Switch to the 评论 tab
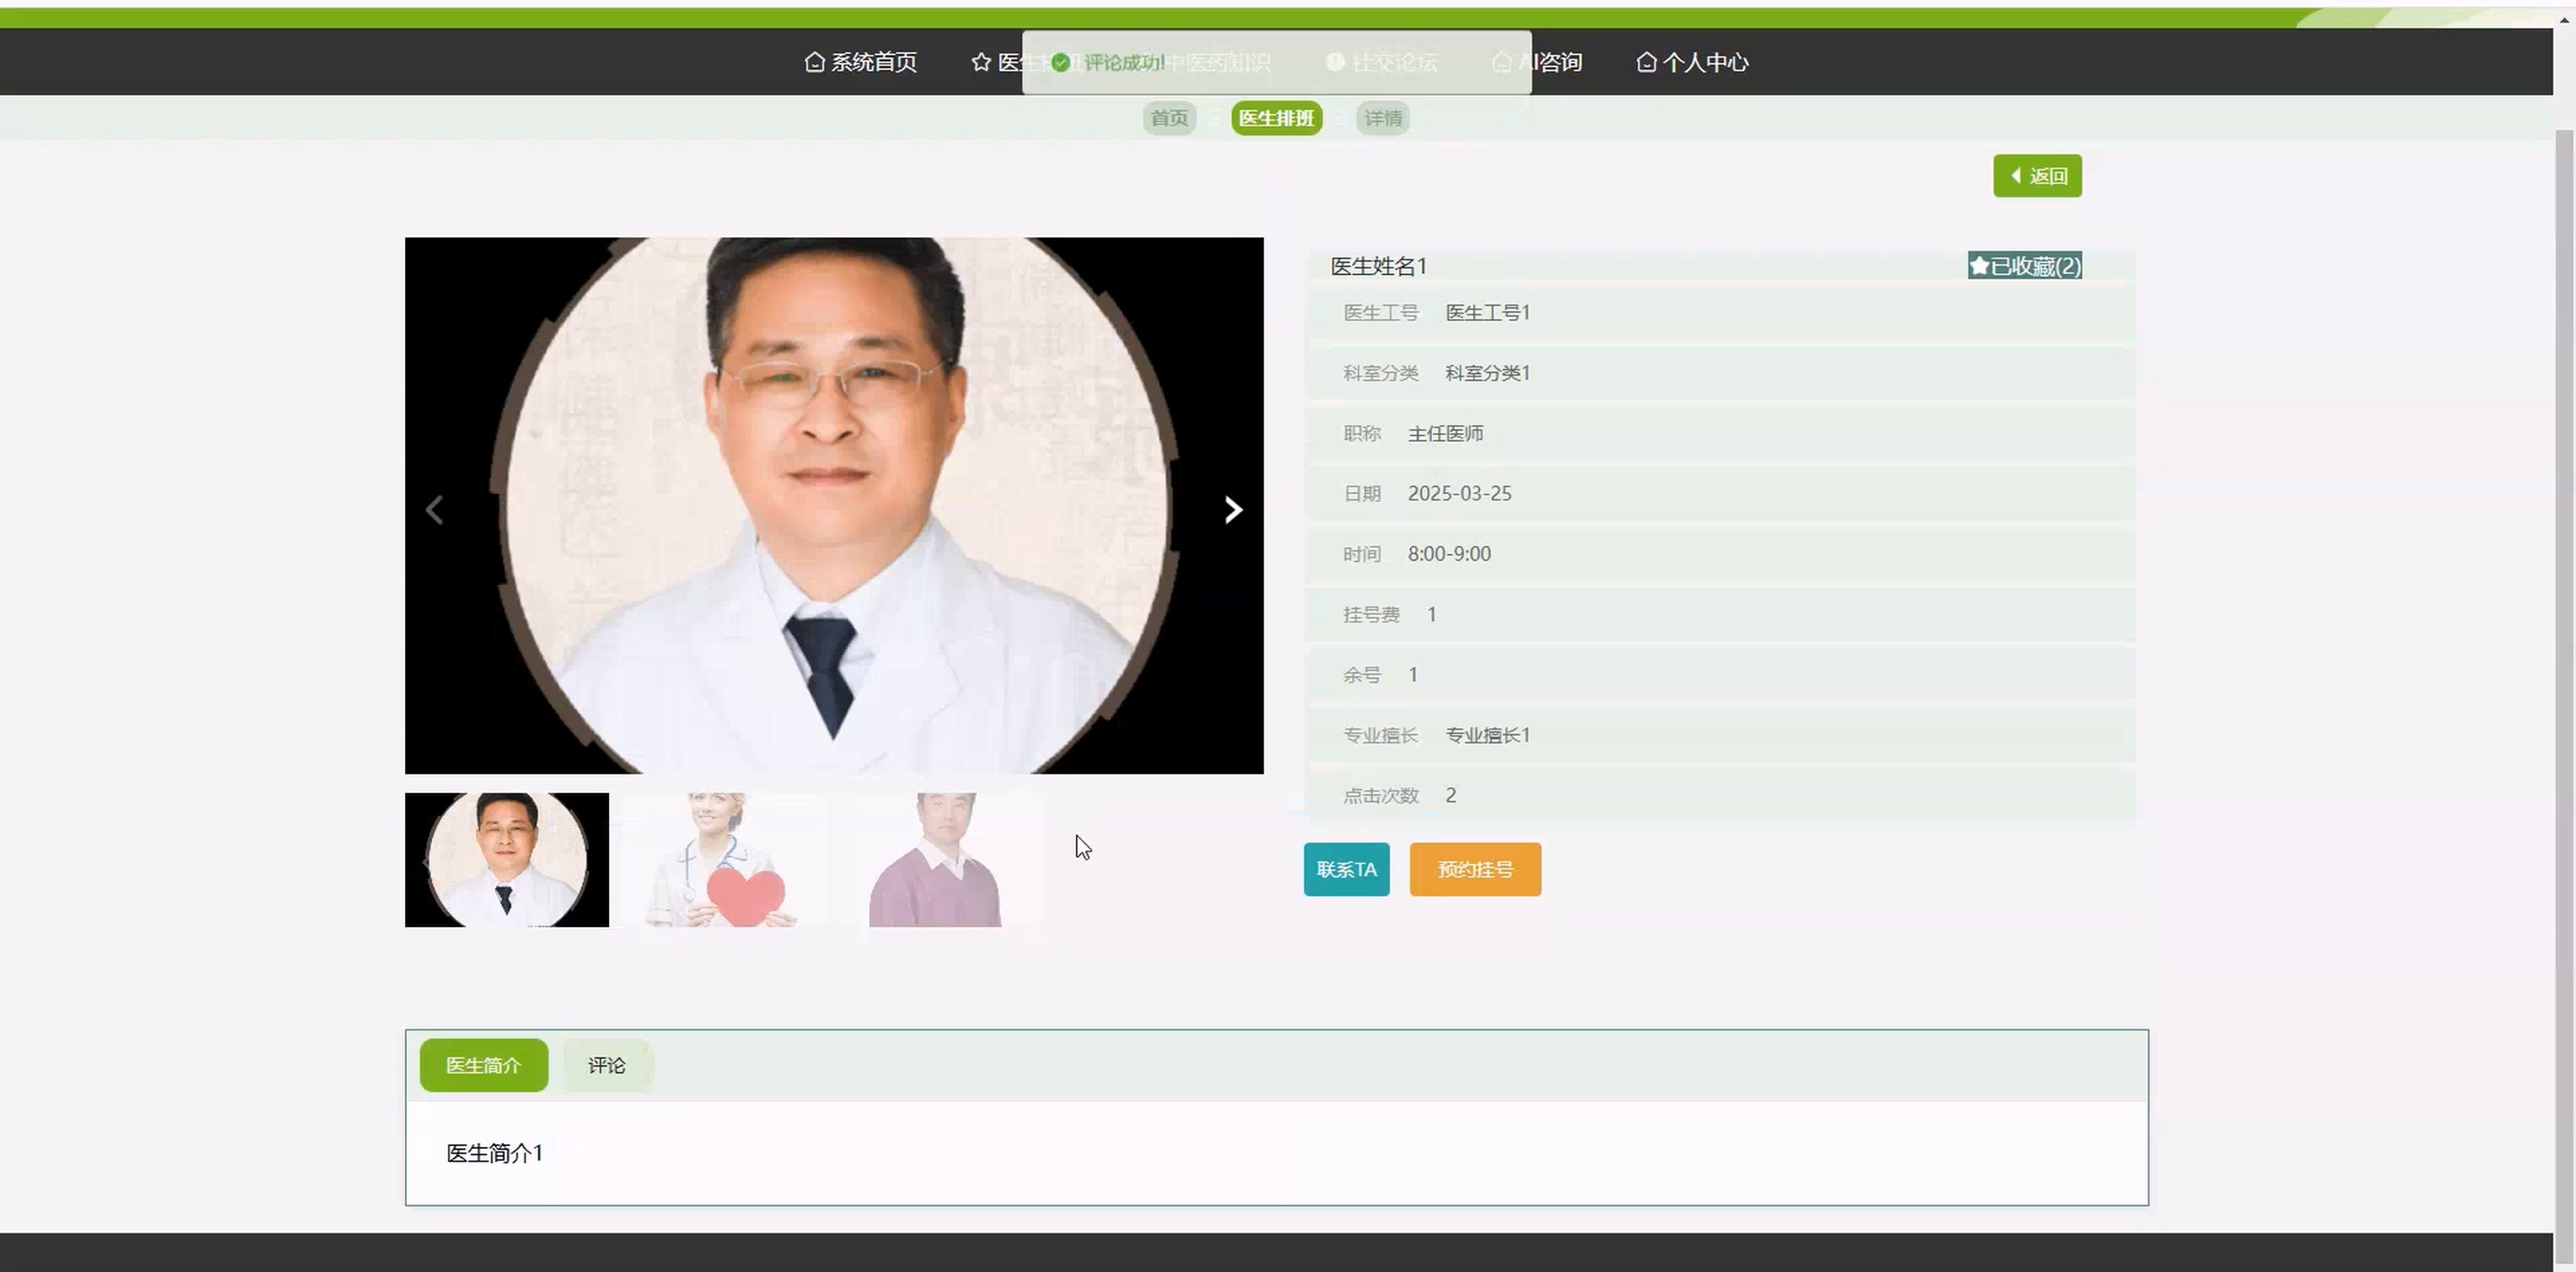Image resolution: width=2576 pixels, height=1272 pixels. [x=606, y=1065]
